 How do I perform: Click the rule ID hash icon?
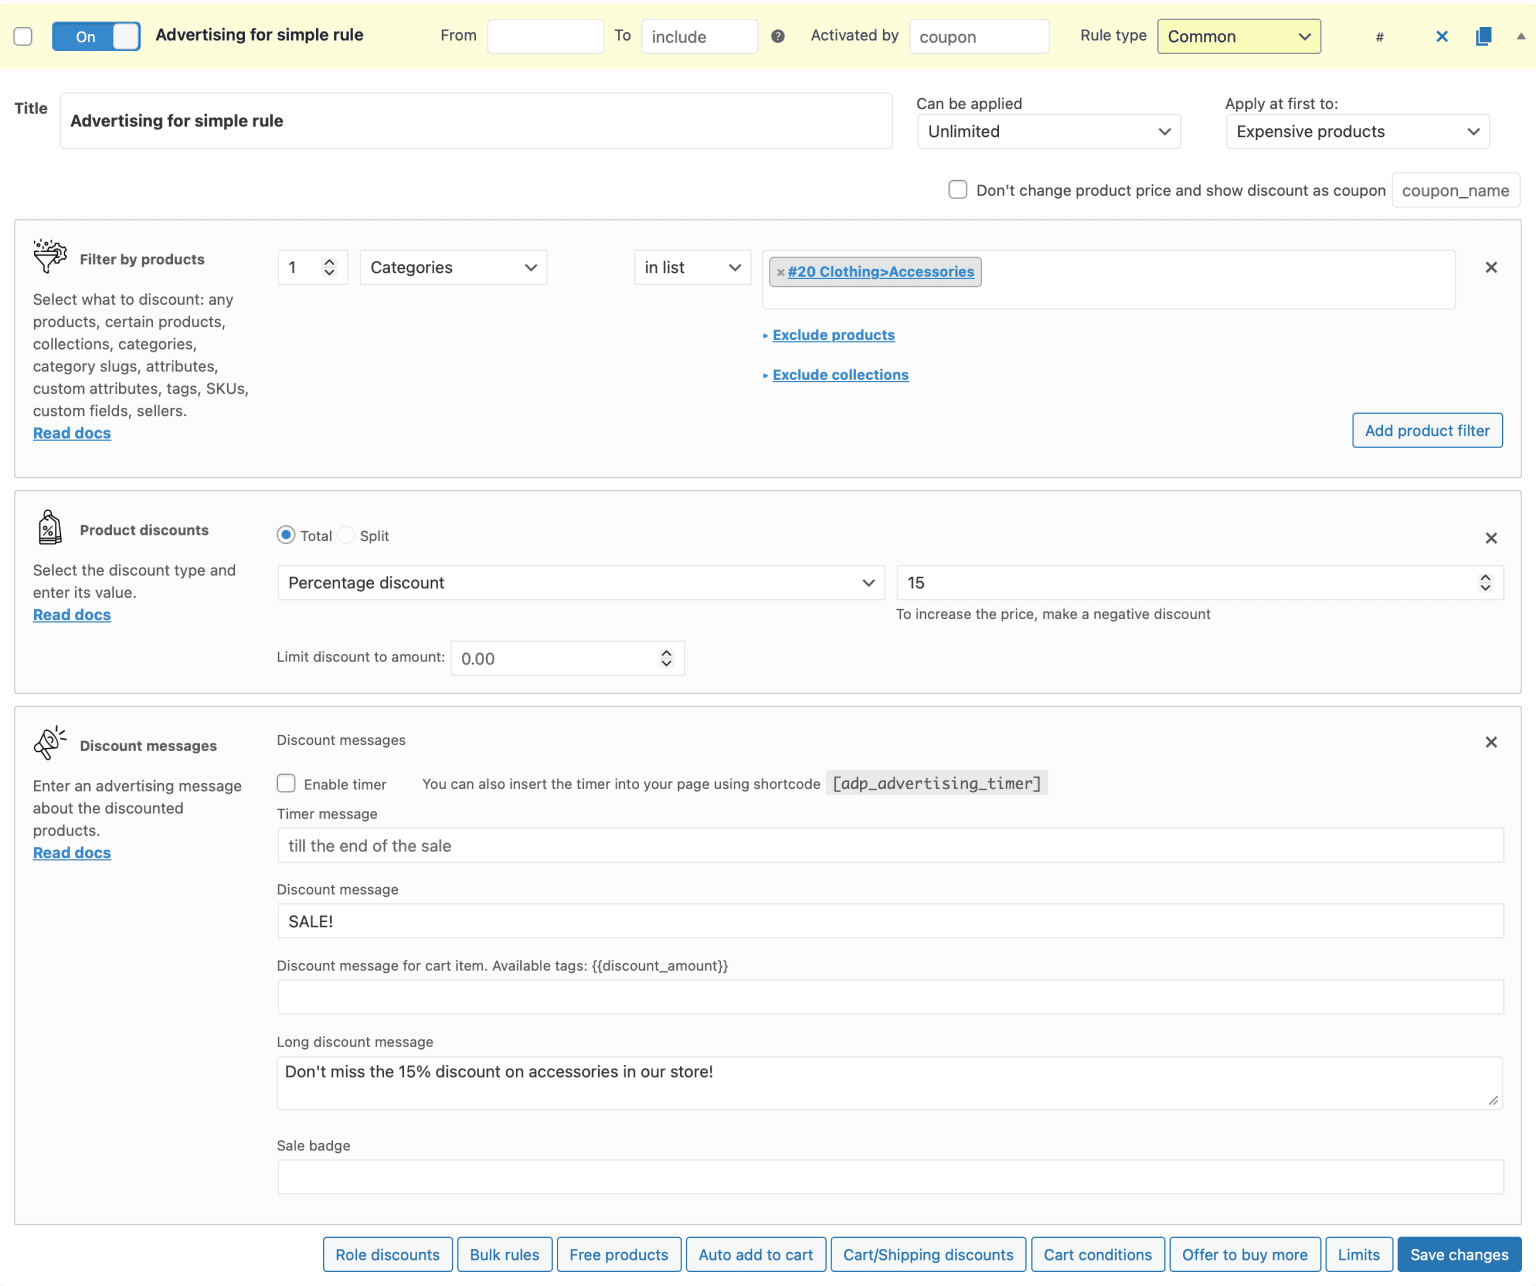pyautogui.click(x=1379, y=37)
